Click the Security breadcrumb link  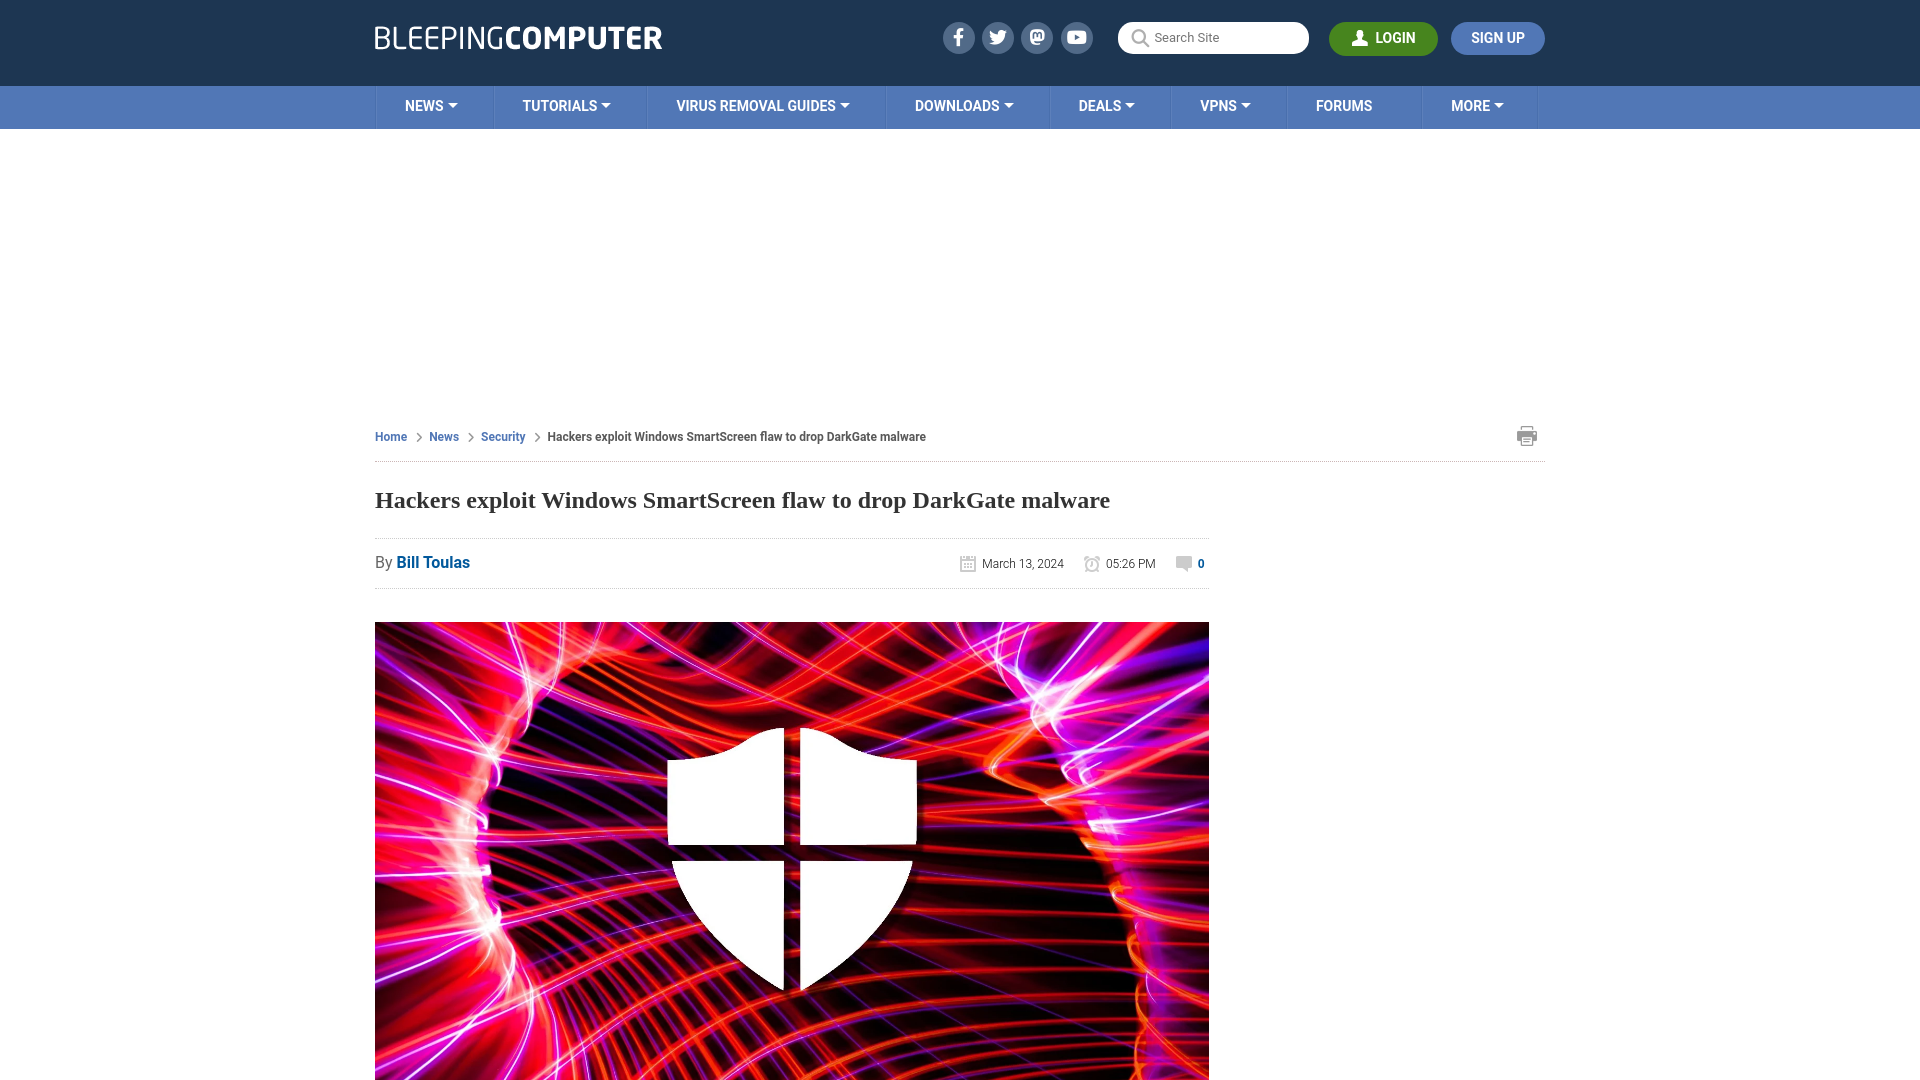[502, 436]
